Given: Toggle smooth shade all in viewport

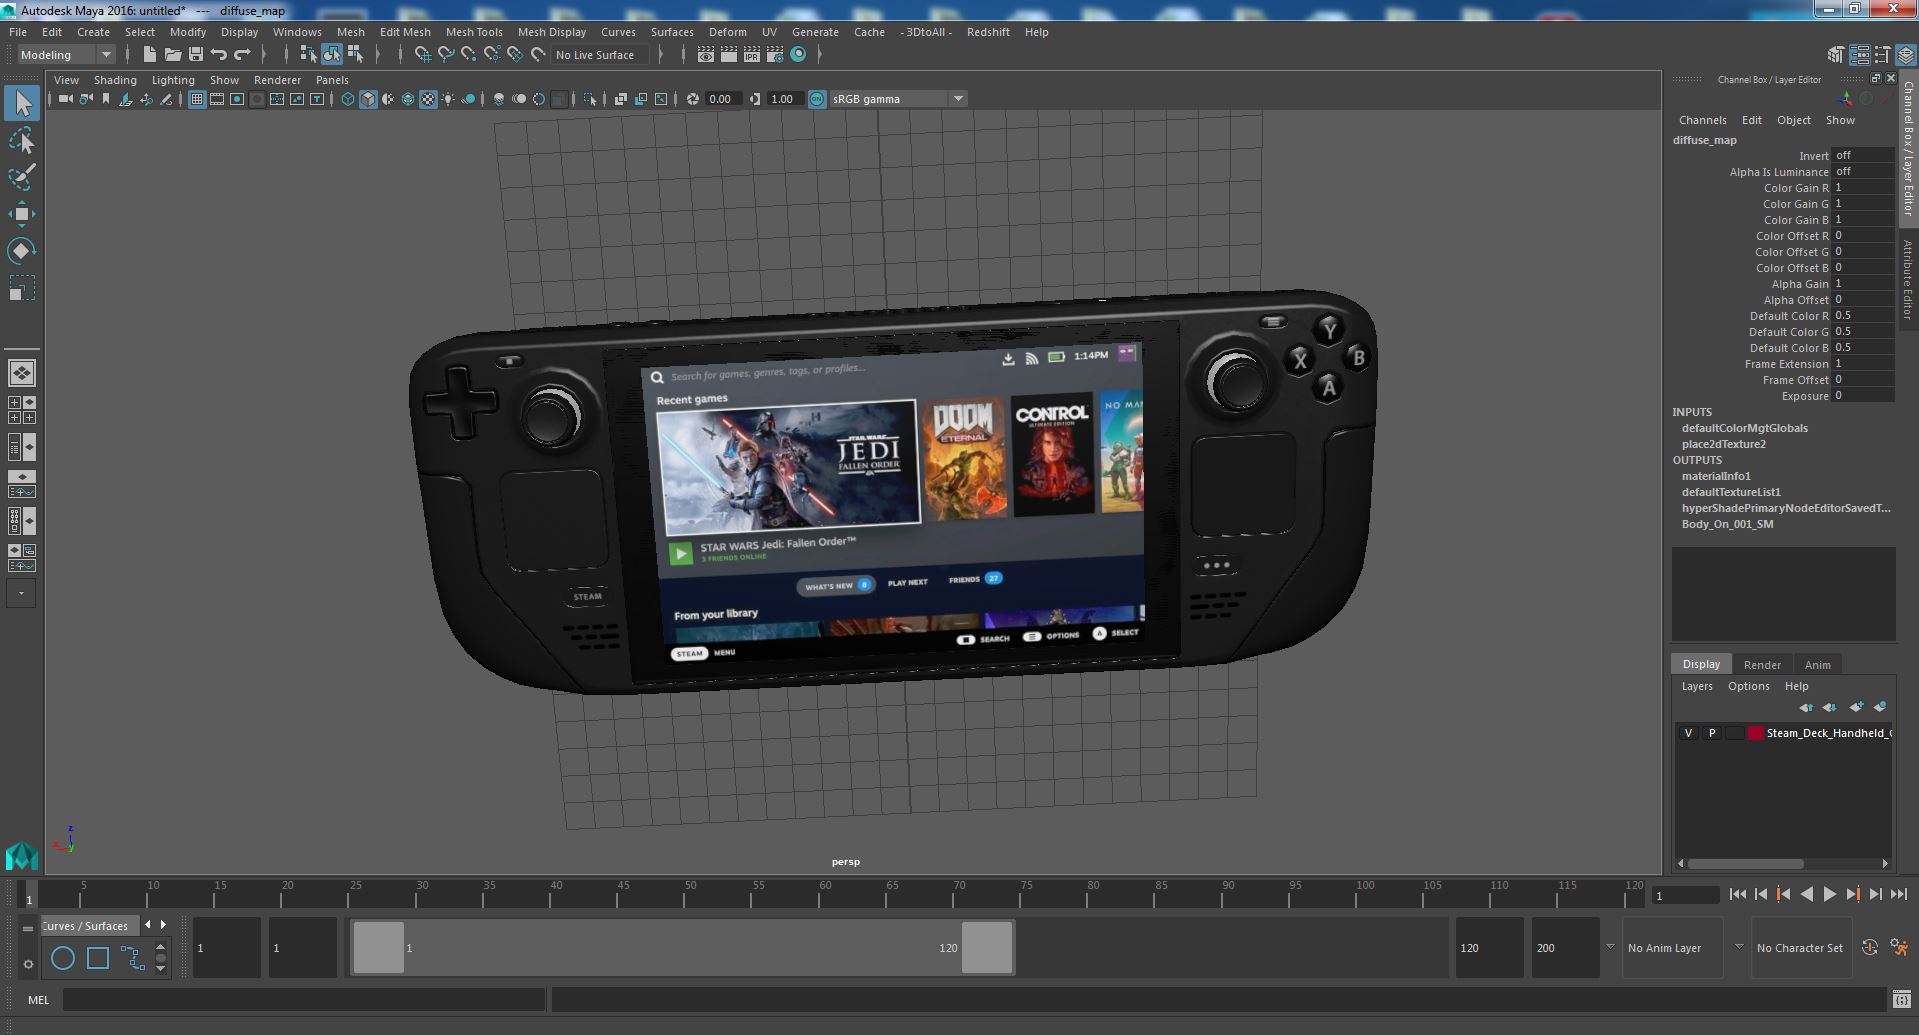Looking at the screenshot, I should click(x=368, y=99).
